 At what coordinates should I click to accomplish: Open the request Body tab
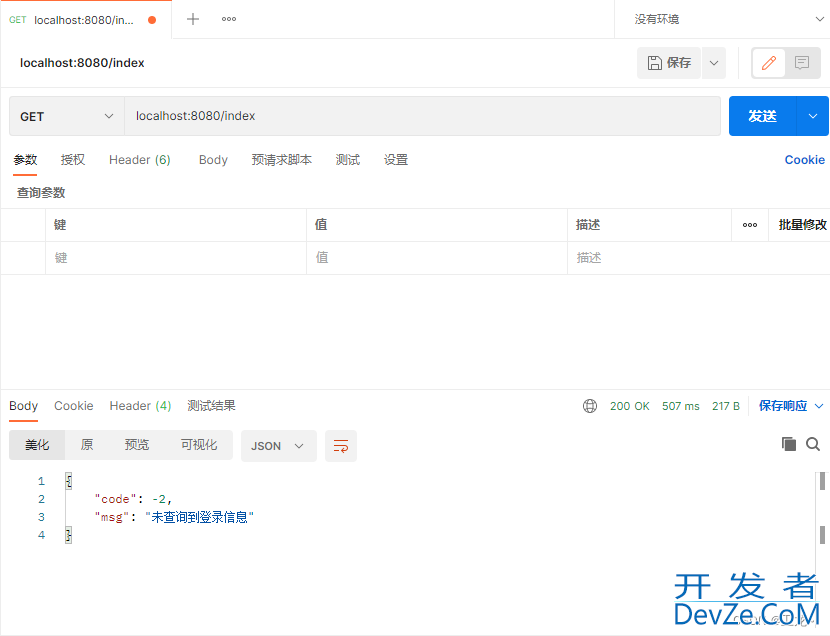tap(213, 160)
